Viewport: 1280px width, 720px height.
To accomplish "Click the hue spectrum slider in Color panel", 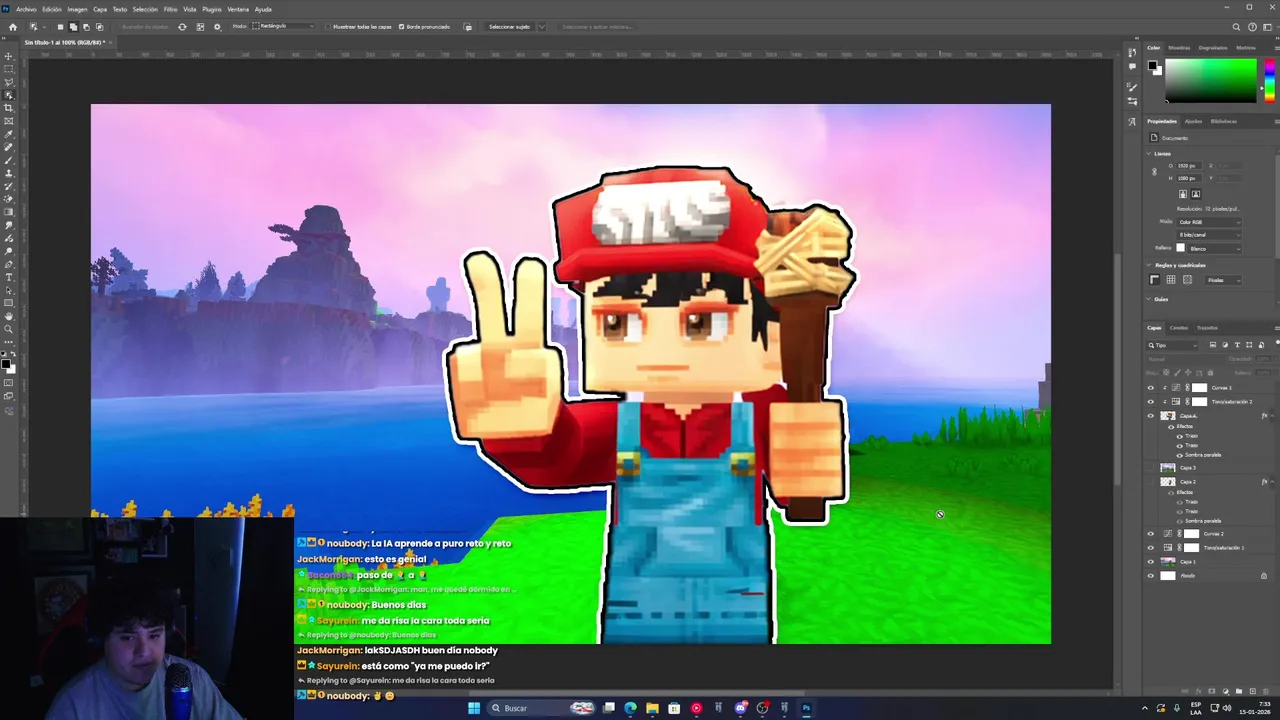I will click(x=1270, y=81).
